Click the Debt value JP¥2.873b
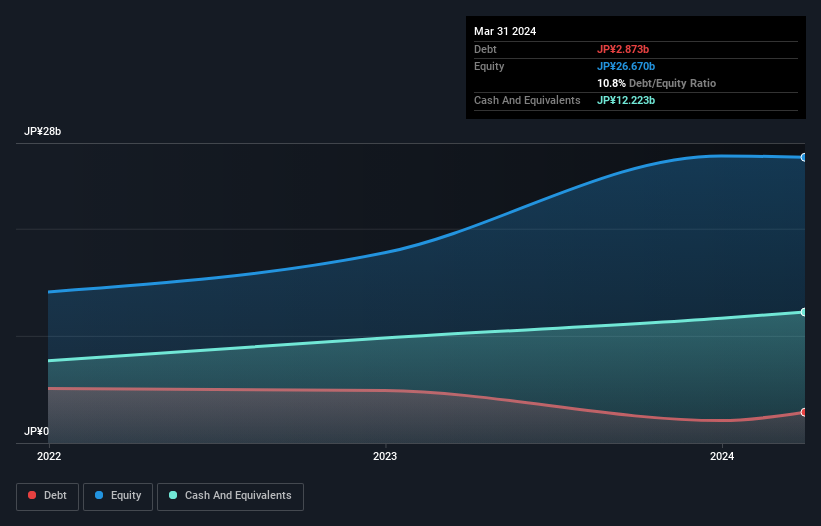The width and height of the screenshot is (821, 526). 623,49
